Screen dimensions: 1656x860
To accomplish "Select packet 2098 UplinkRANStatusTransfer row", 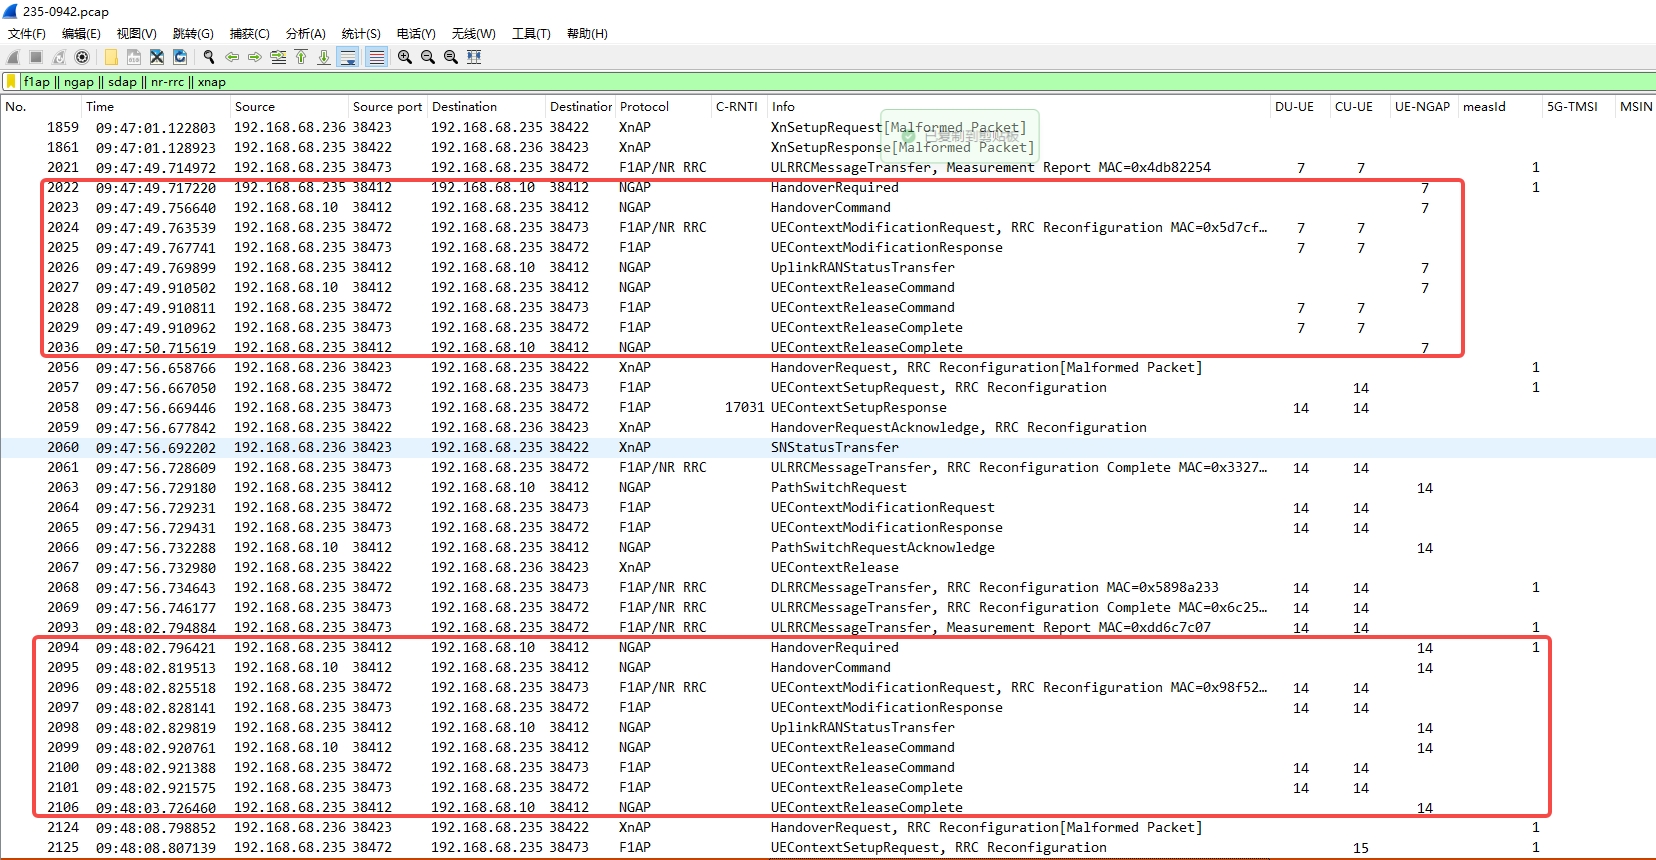I will [x=828, y=727].
